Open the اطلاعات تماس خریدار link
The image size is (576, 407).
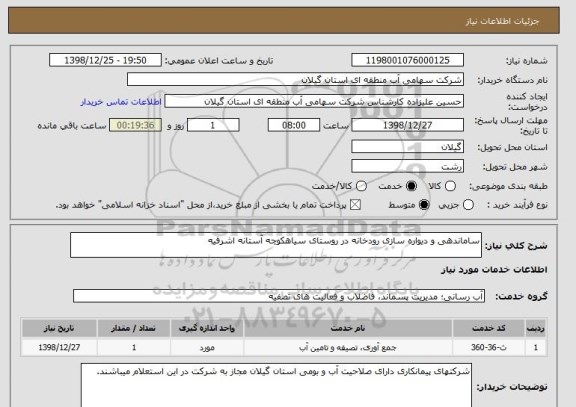pos(121,102)
